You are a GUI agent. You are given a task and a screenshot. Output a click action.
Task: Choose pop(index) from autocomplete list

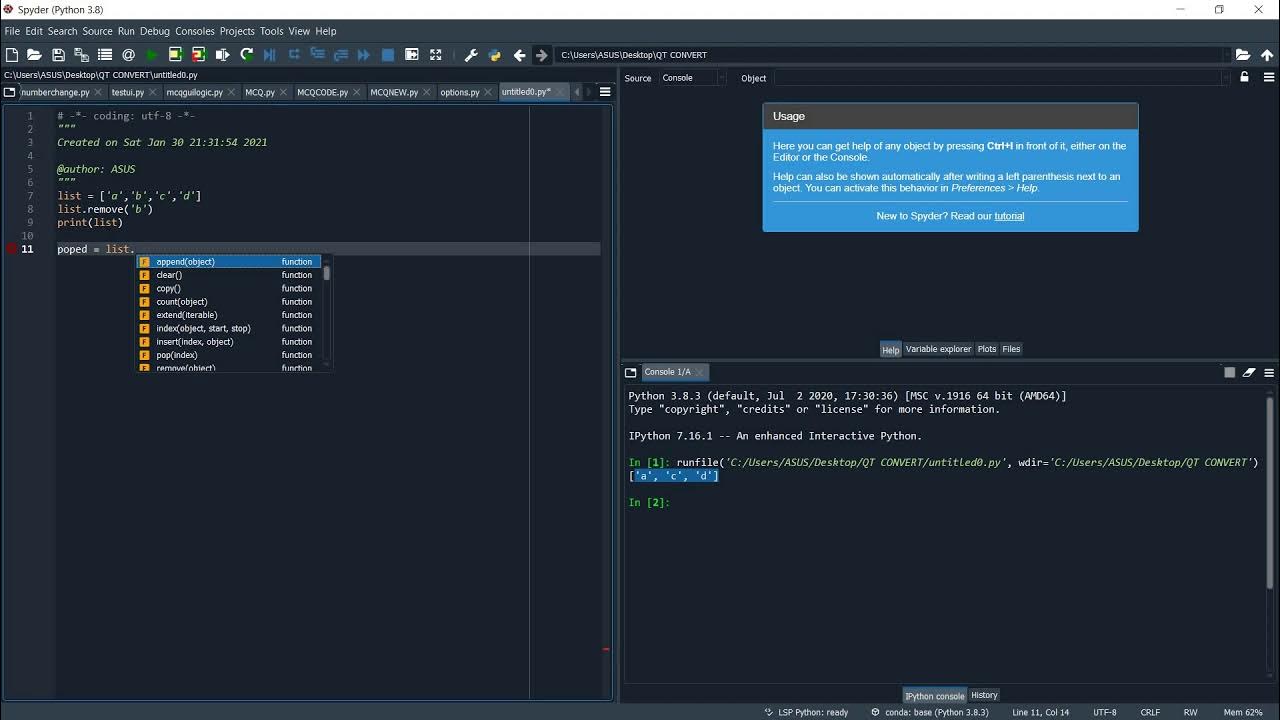click(229, 355)
